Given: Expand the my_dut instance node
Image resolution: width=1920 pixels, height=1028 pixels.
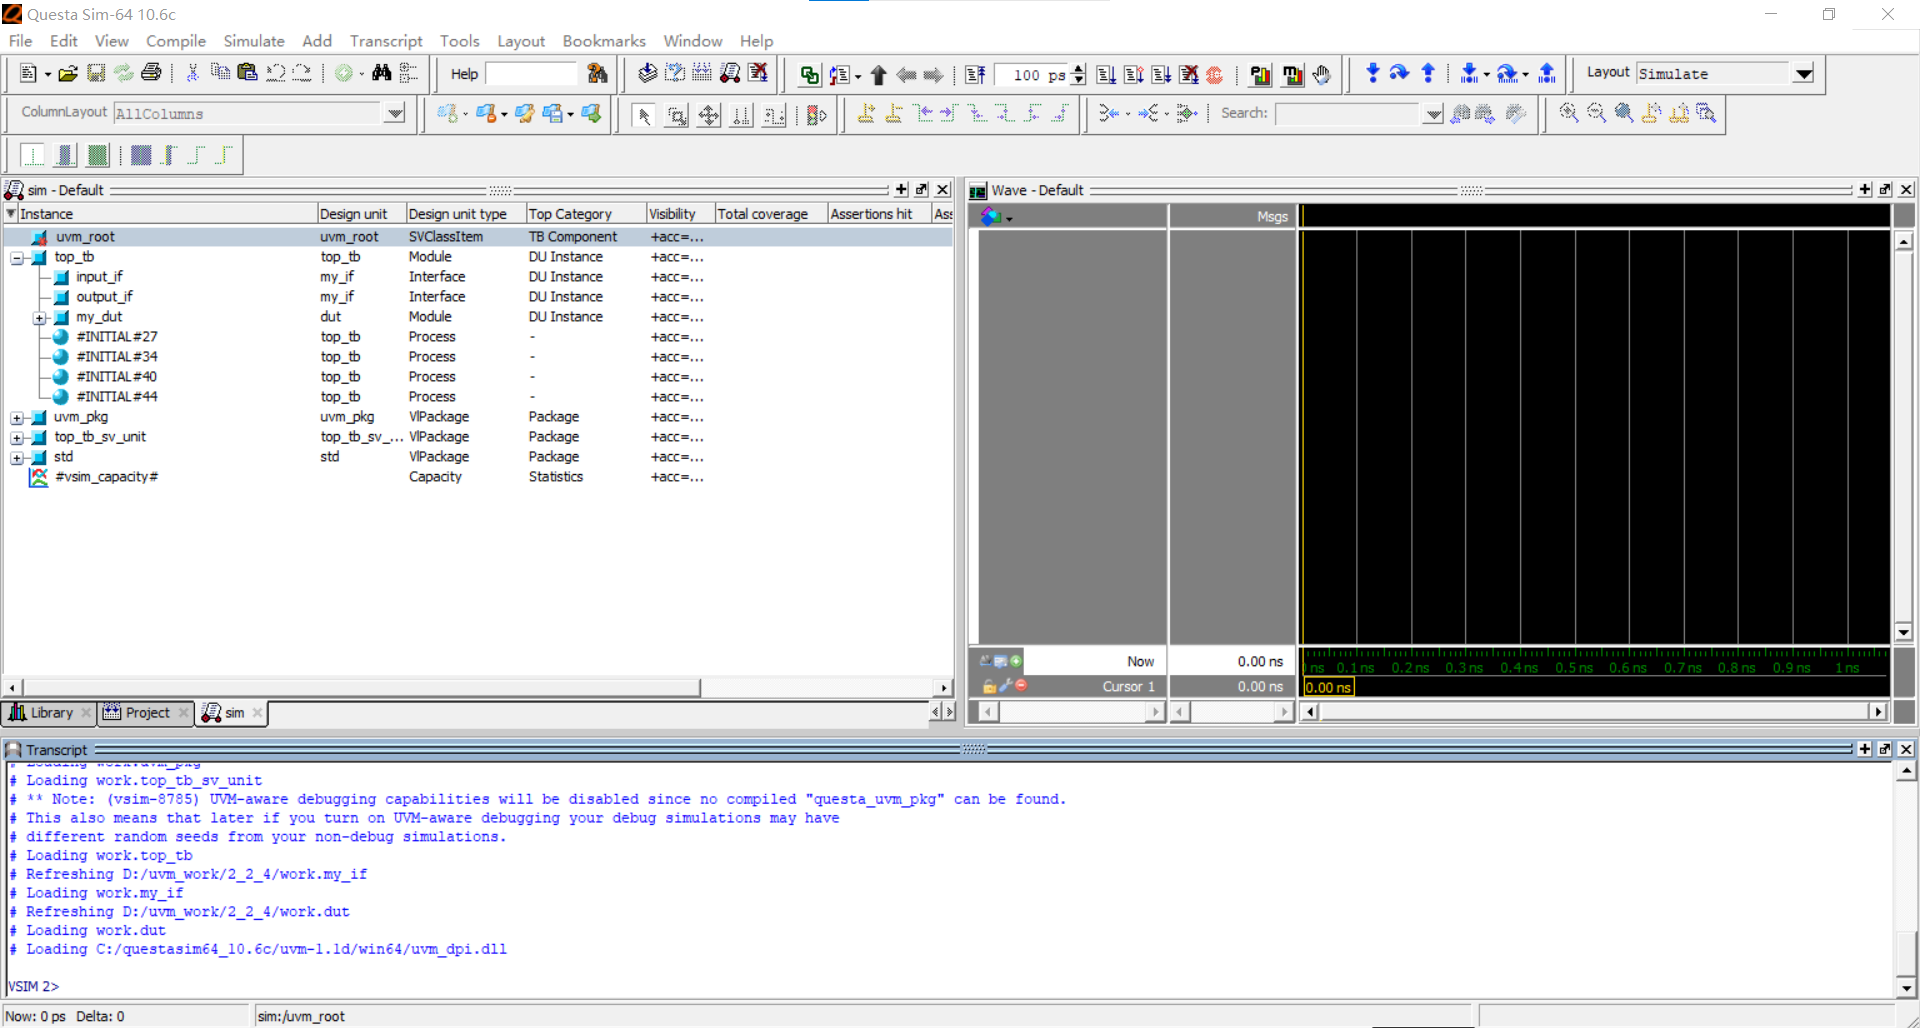Looking at the screenshot, I should pos(41,317).
